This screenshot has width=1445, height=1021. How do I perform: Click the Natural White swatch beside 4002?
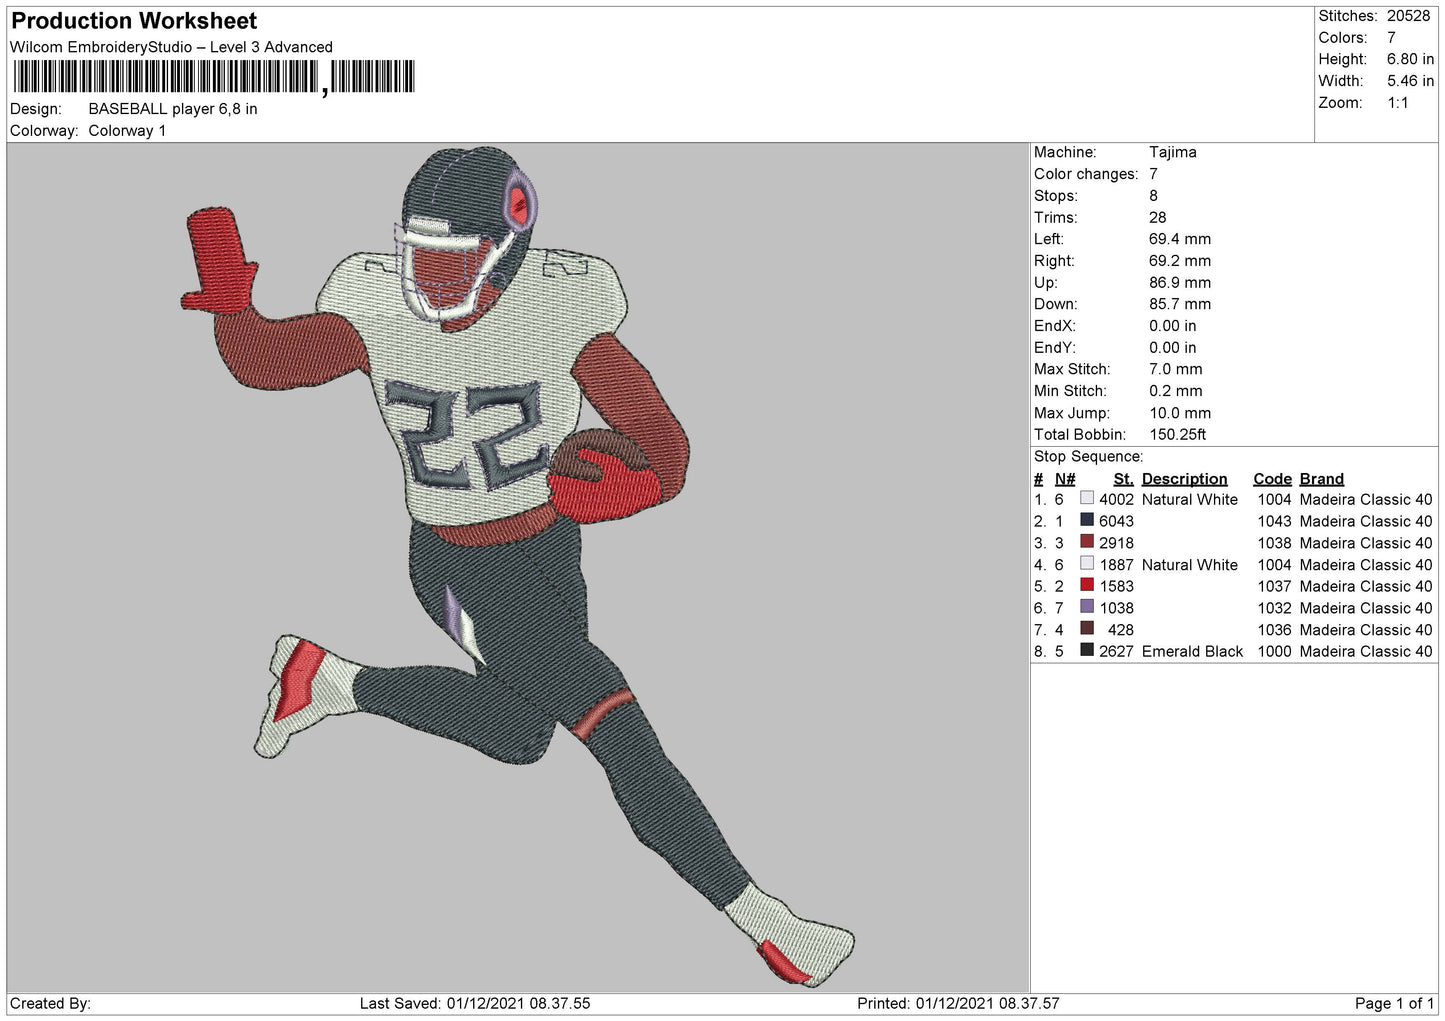pyautogui.click(x=1087, y=499)
